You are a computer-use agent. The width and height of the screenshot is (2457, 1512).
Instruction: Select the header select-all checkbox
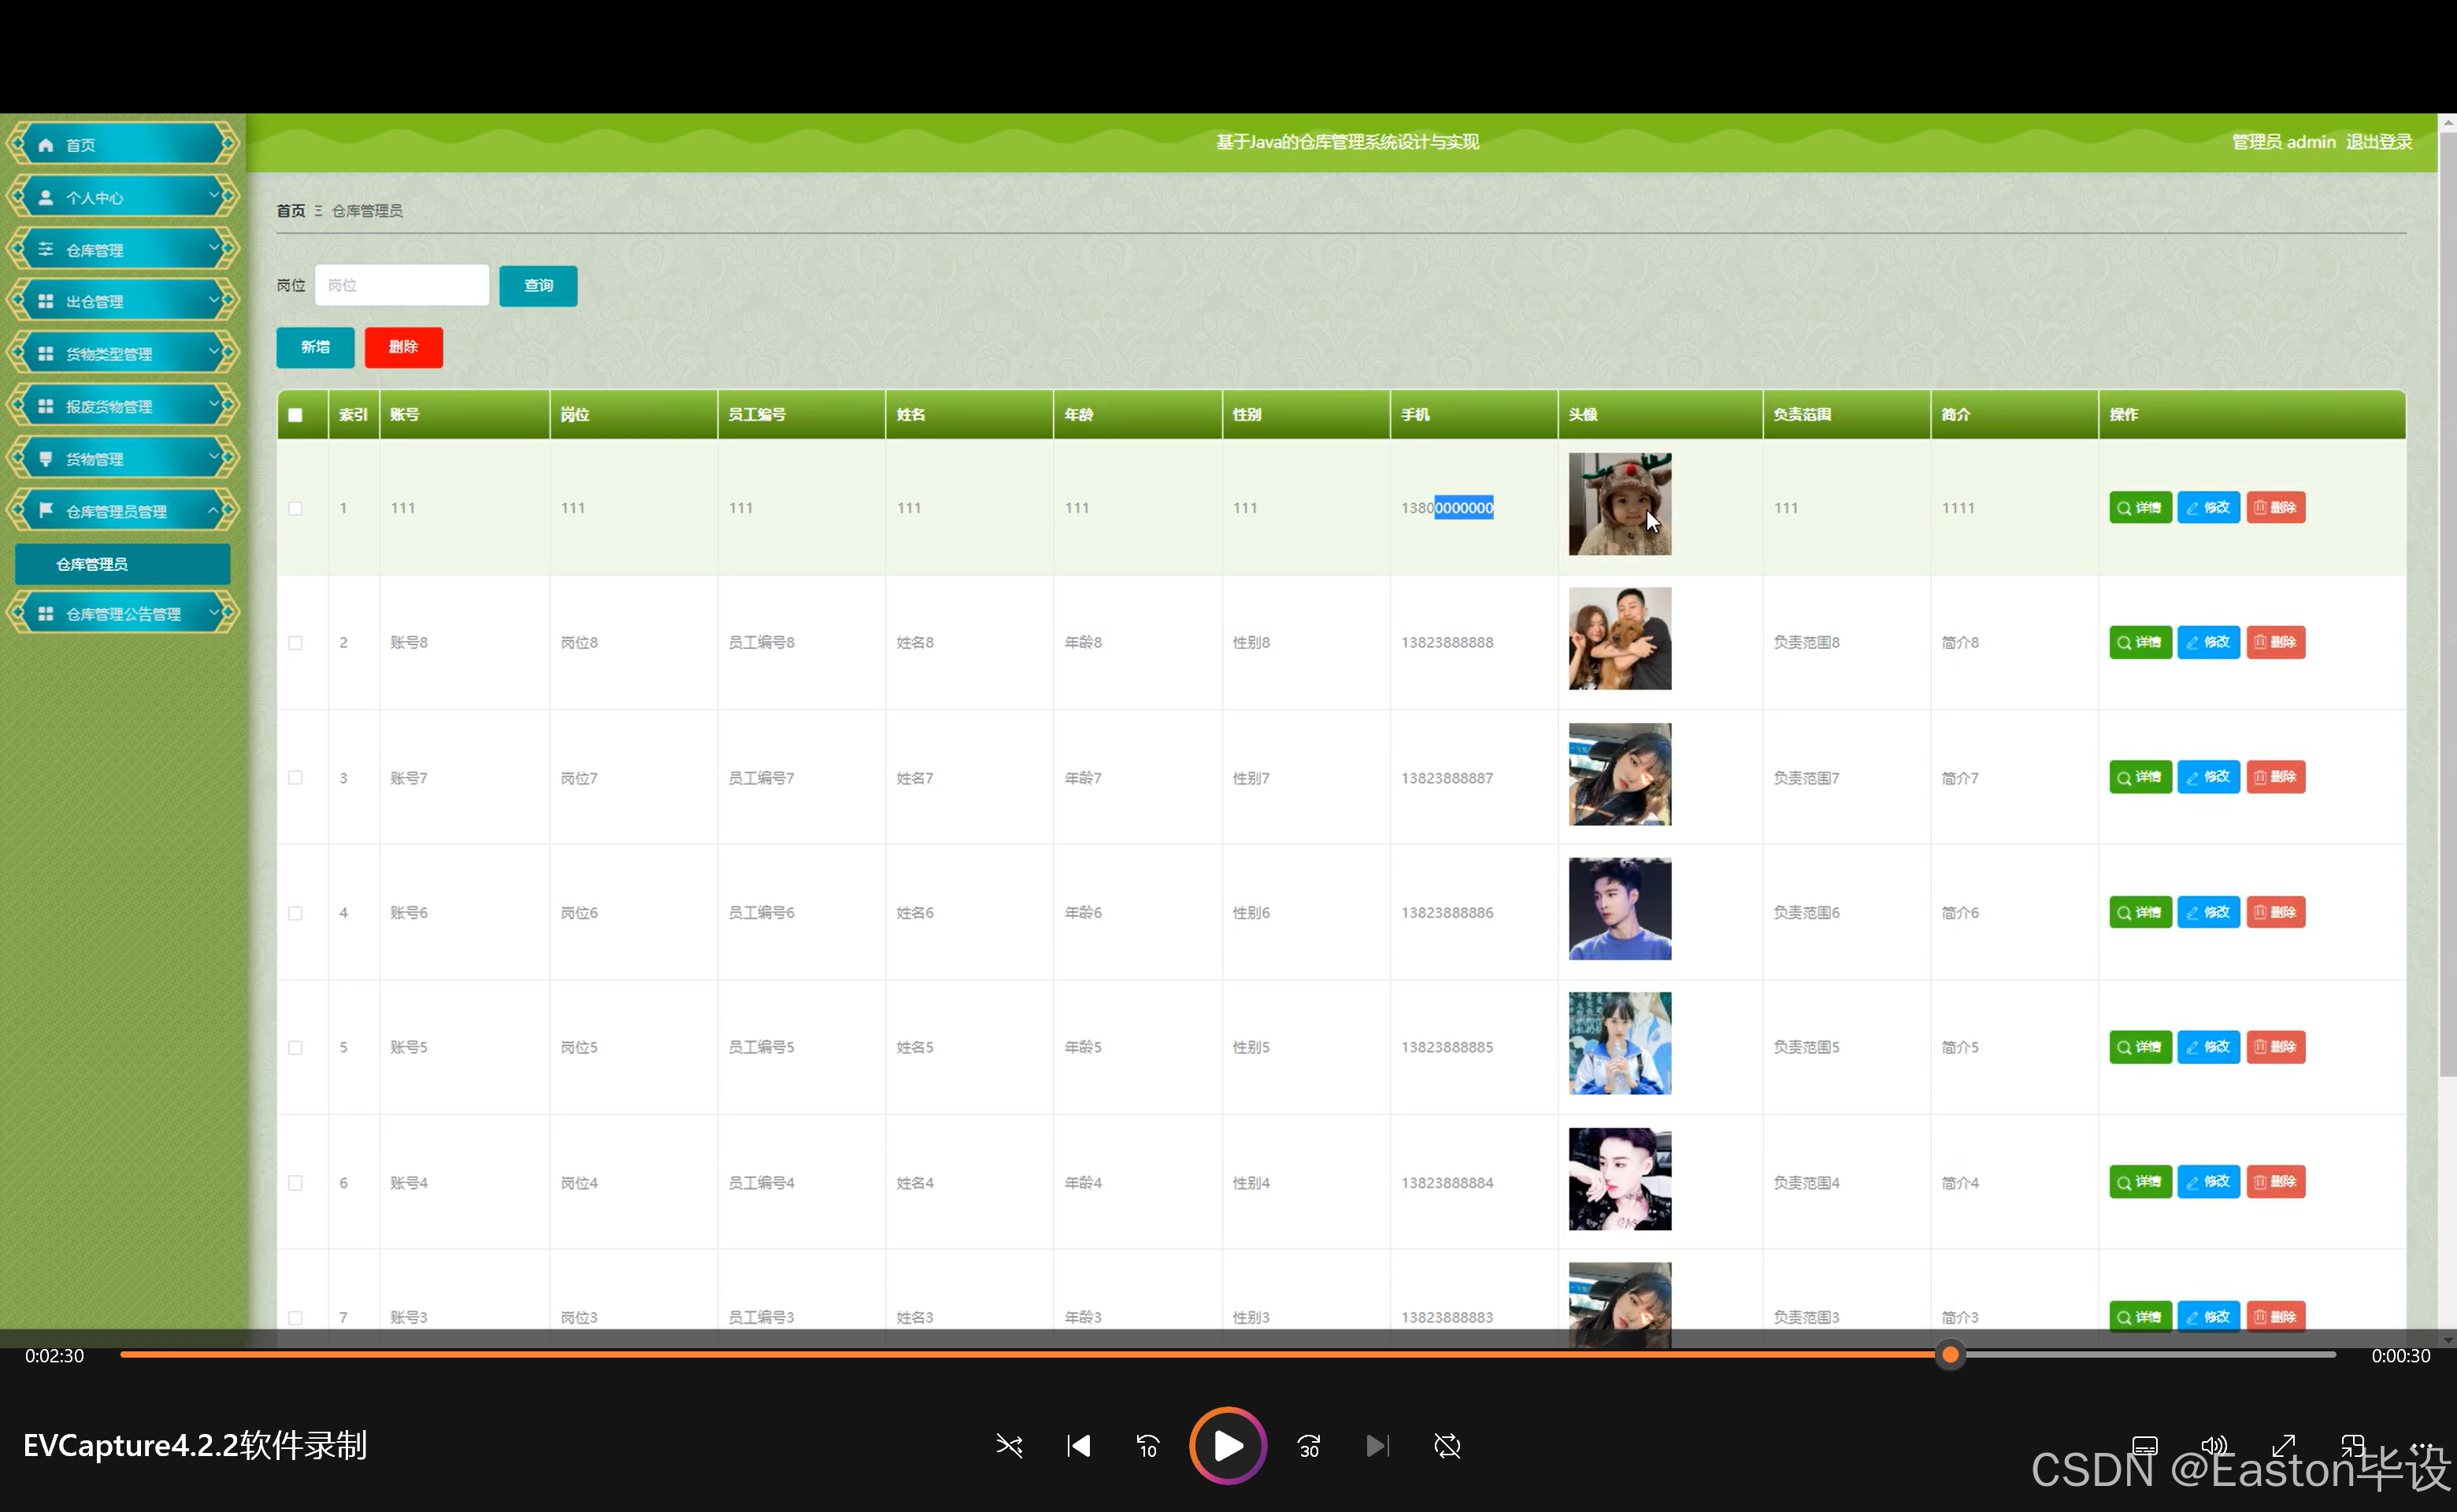295,415
